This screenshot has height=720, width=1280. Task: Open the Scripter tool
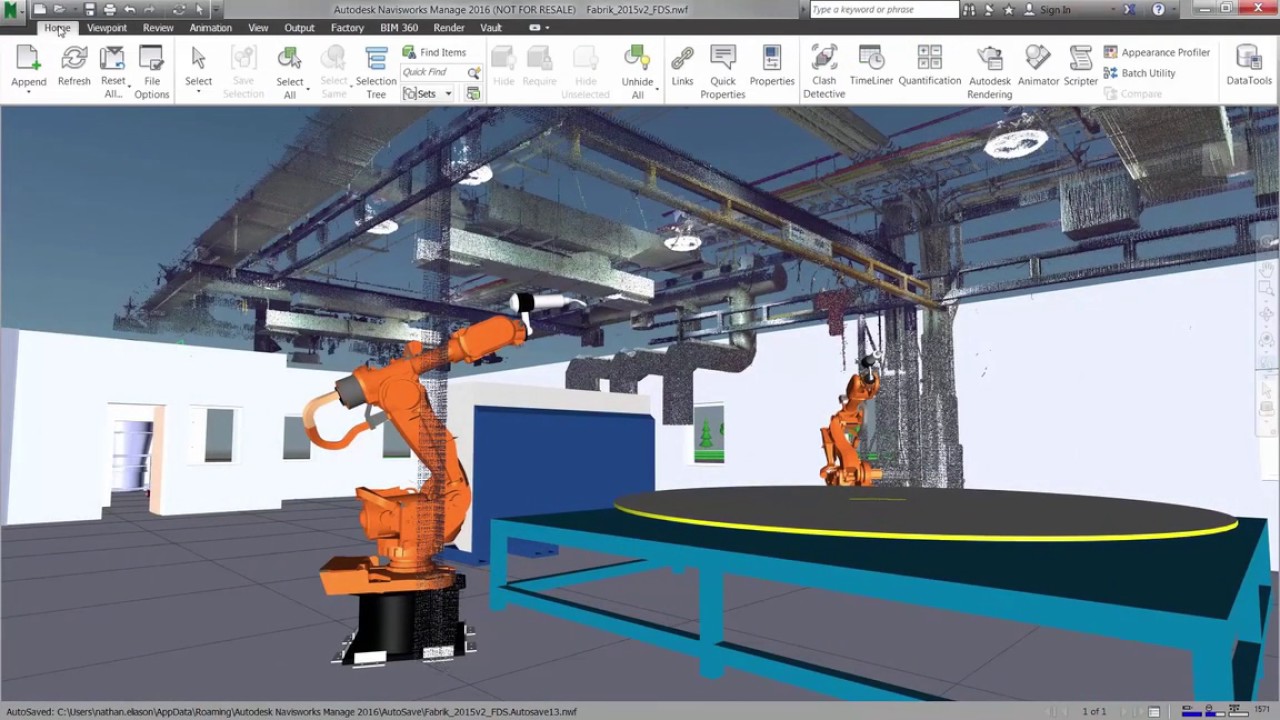click(1081, 66)
